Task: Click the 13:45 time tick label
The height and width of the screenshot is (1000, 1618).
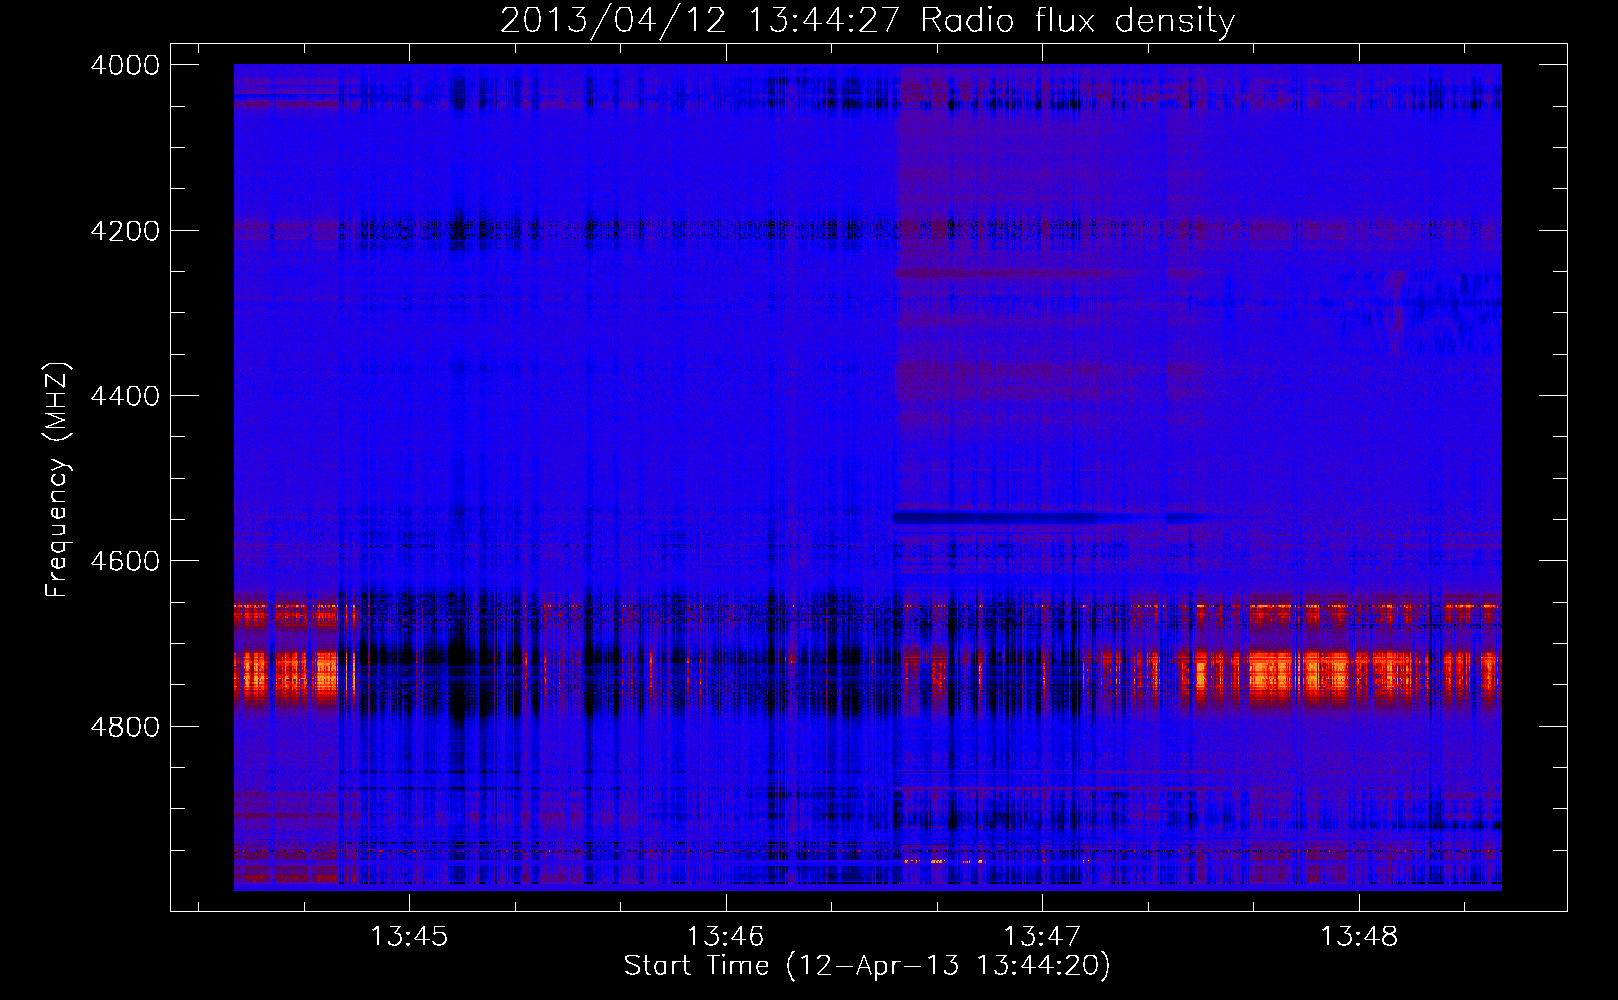Action: 409,936
